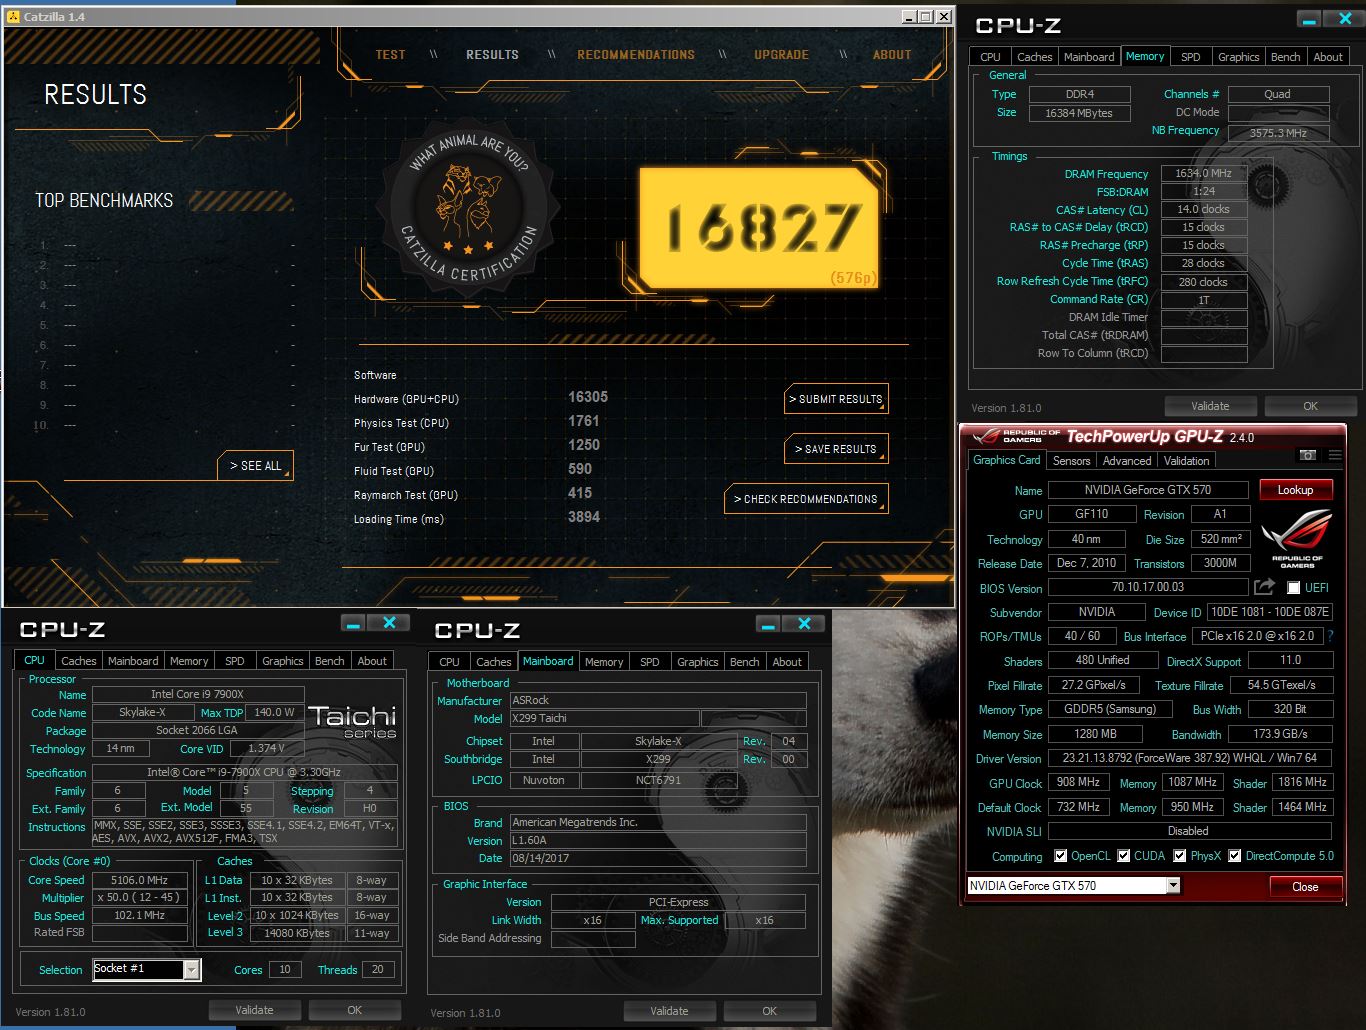The height and width of the screenshot is (1030, 1366).
Task: Select Bench tab in CPU-Z Mainboard window
Action: [x=744, y=662]
